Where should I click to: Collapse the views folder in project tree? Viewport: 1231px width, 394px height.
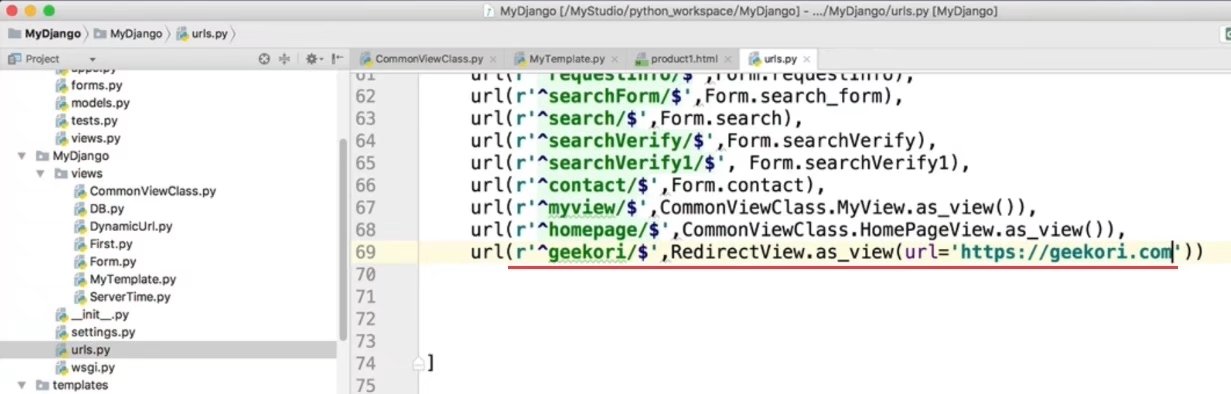(40, 174)
